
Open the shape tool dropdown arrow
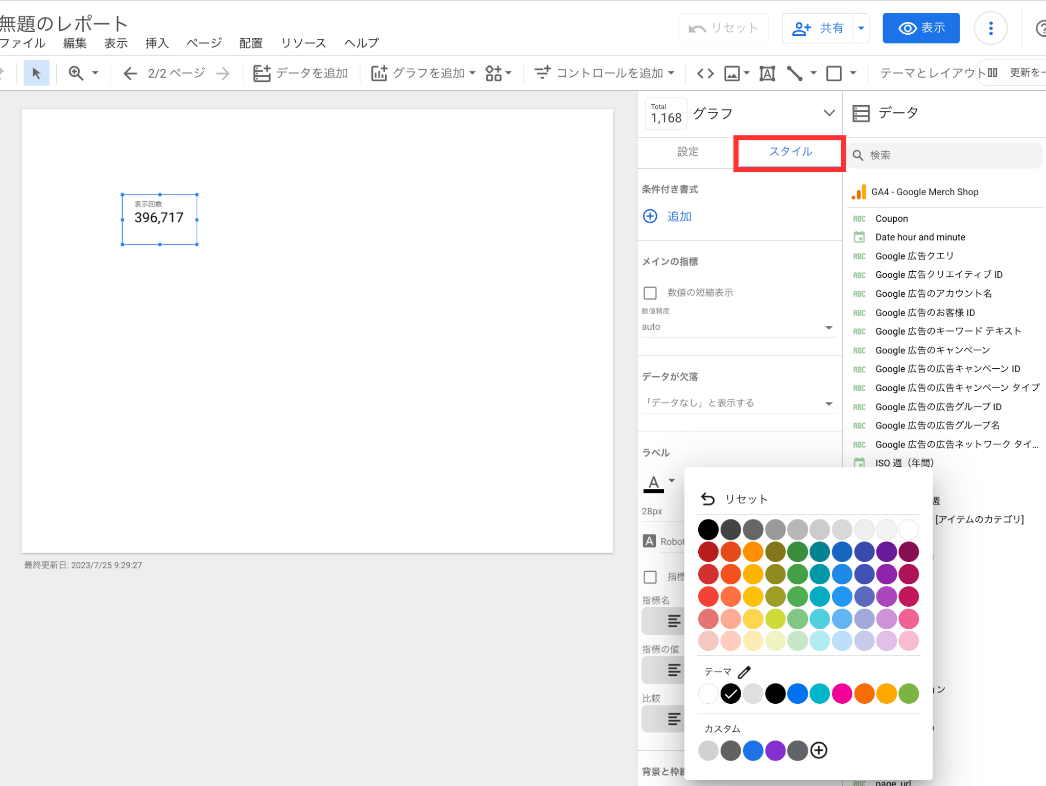tap(853, 73)
